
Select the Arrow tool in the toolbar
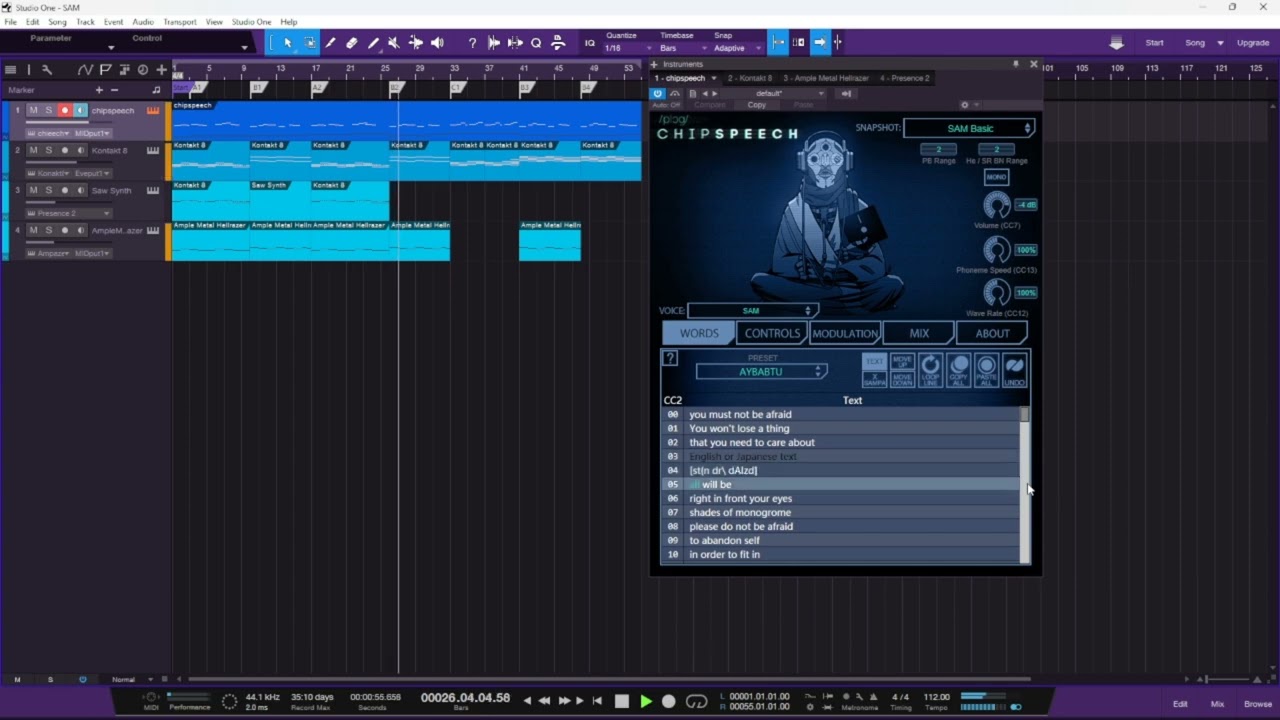coord(288,43)
